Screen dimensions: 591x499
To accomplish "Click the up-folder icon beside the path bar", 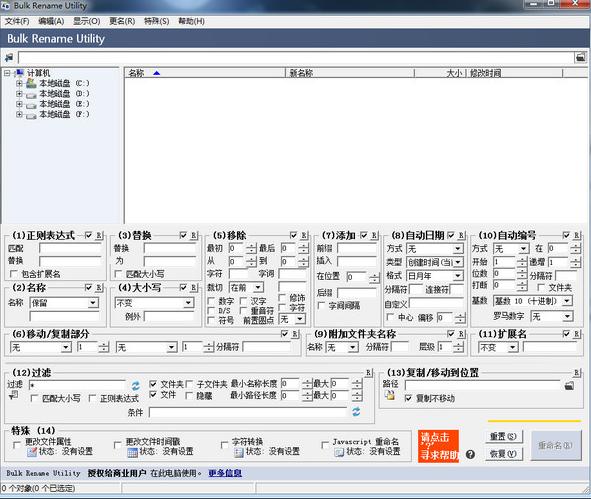I will click(9, 58).
